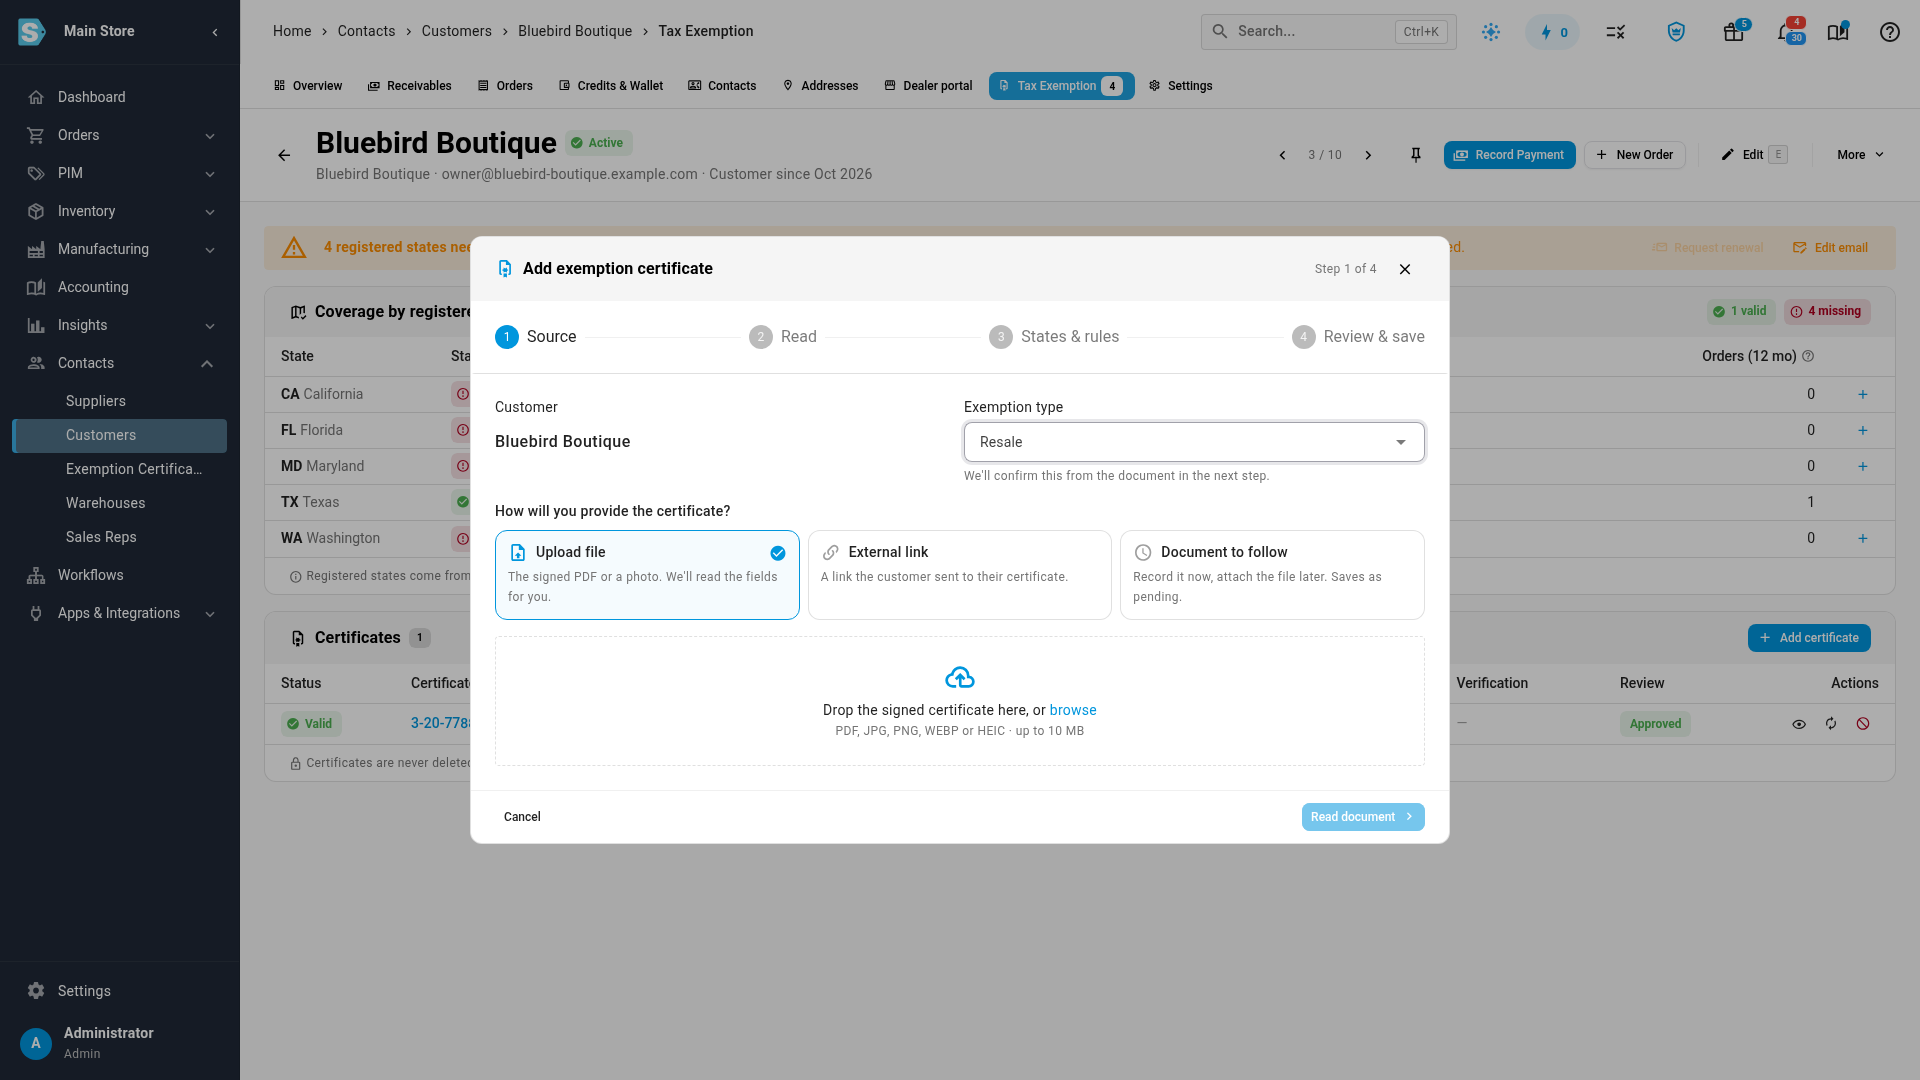
Task: Select the External link option card
Action: tap(960, 575)
